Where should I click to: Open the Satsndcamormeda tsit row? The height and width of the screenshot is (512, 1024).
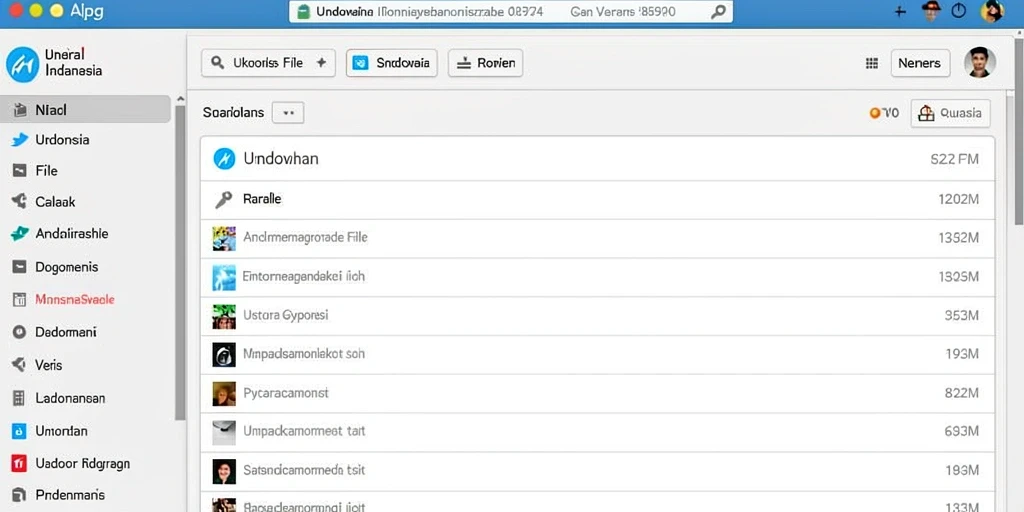click(598, 470)
